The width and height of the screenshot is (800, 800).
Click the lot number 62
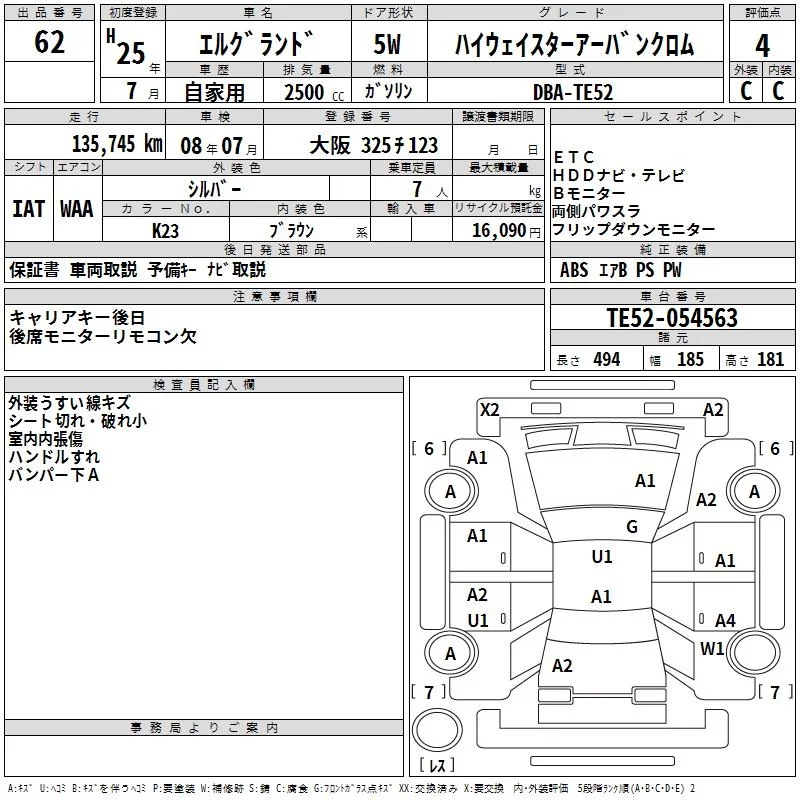(49, 42)
